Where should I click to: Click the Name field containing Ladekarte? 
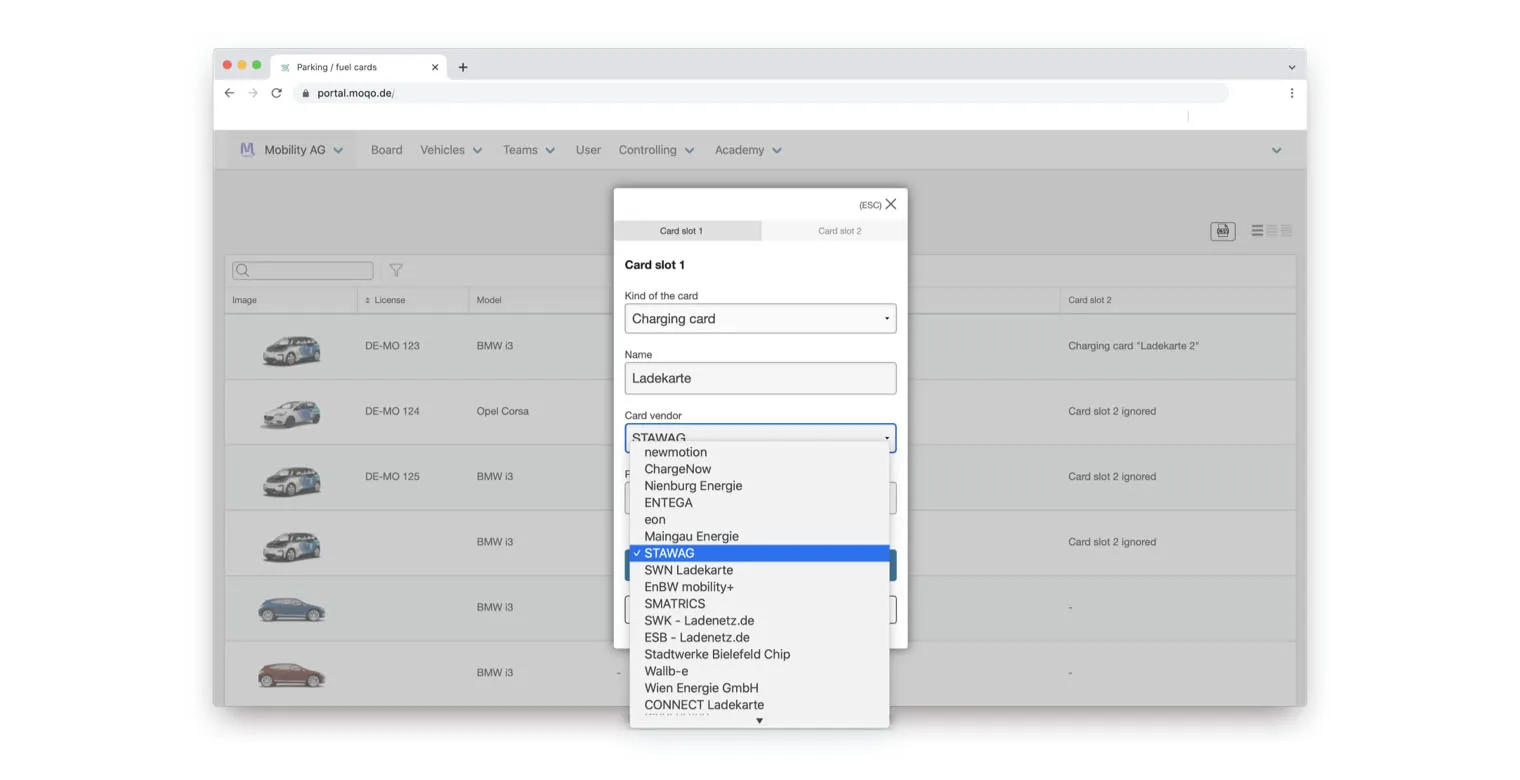(x=760, y=378)
